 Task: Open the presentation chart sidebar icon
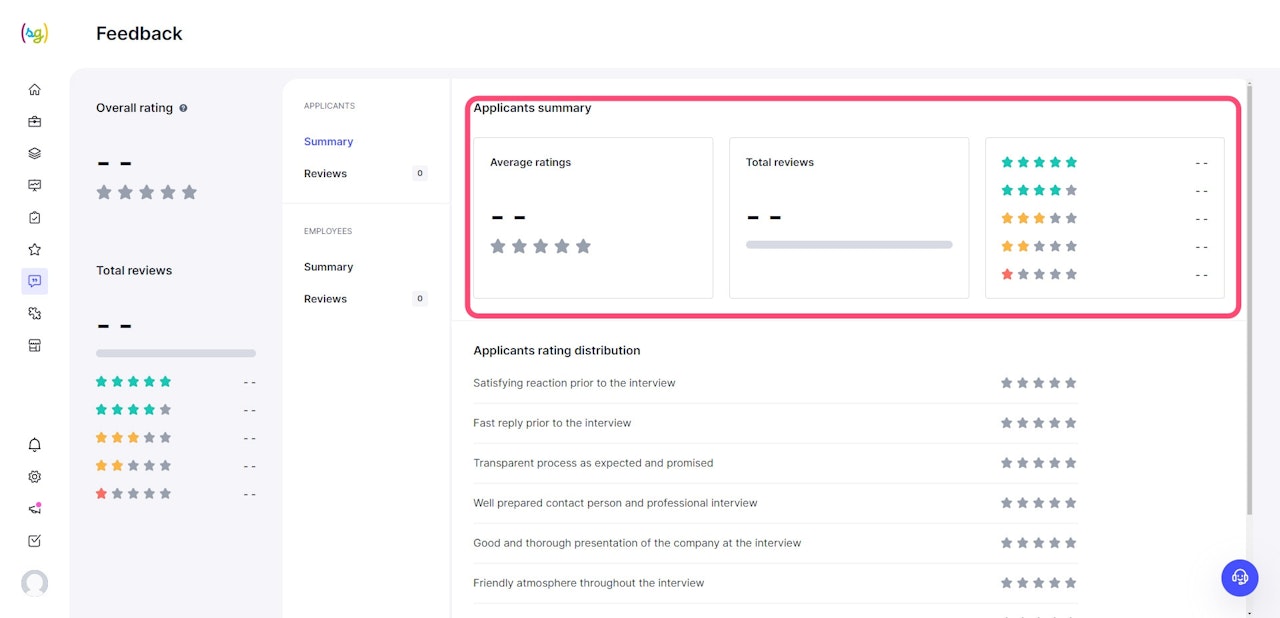pyautogui.click(x=35, y=186)
